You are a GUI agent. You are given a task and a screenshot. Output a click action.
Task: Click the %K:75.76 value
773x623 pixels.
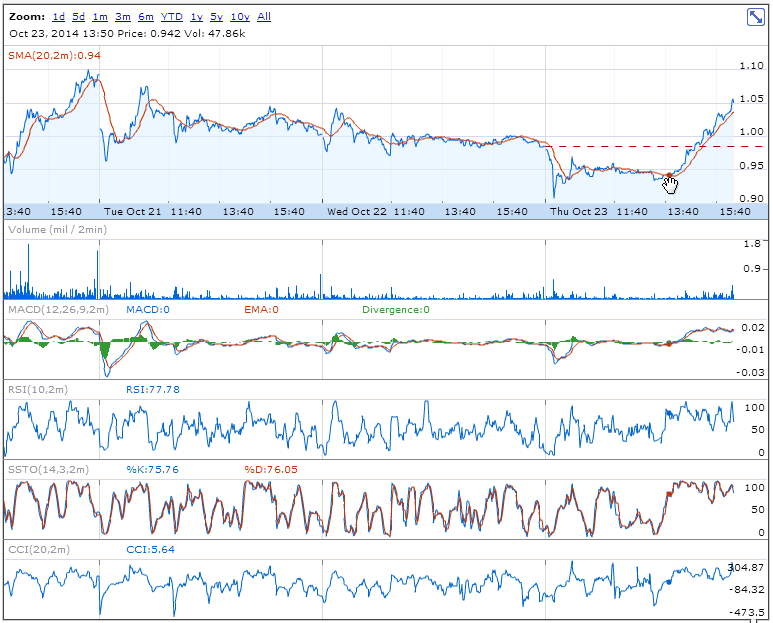click(152, 469)
